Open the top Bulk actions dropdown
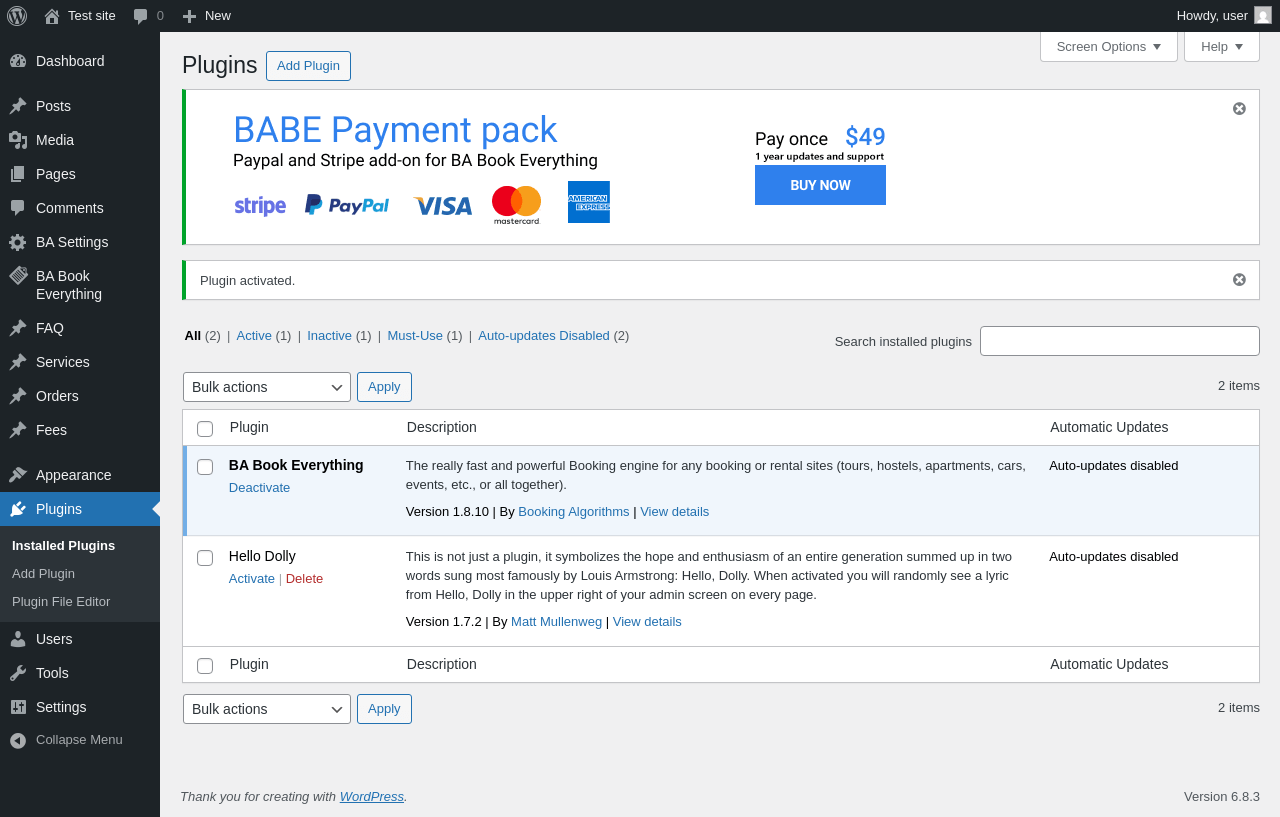Viewport: 1280px width, 817px height. coord(267,387)
